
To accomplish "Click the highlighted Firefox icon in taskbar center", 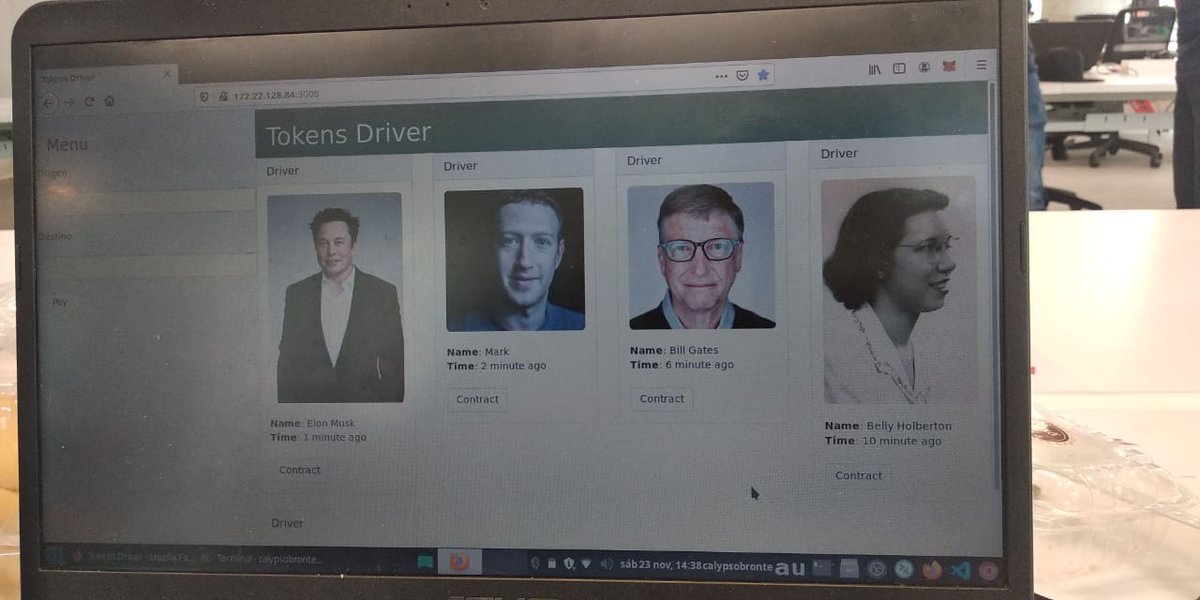I will [460, 562].
